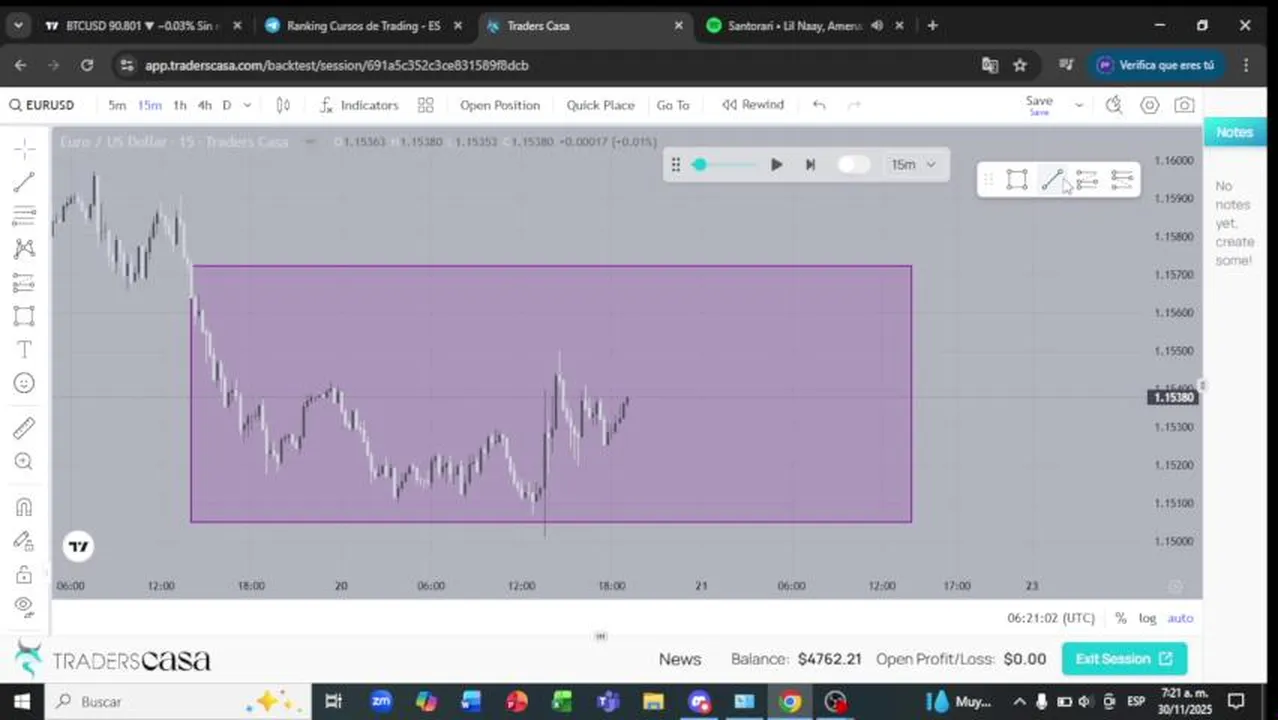
Task: Switch to Ranking Cursos de Trading tab
Action: (x=364, y=26)
